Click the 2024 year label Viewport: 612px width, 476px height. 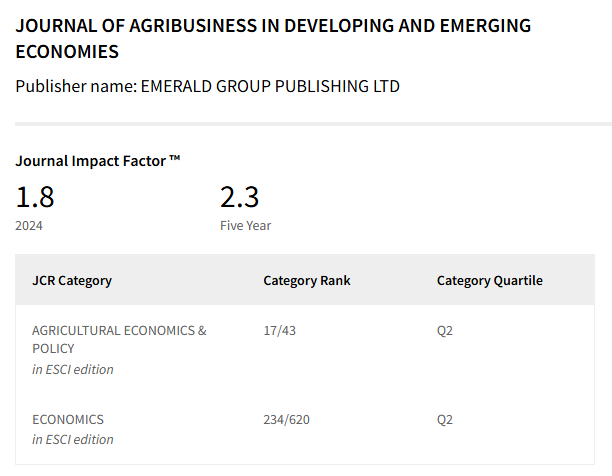[29, 225]
